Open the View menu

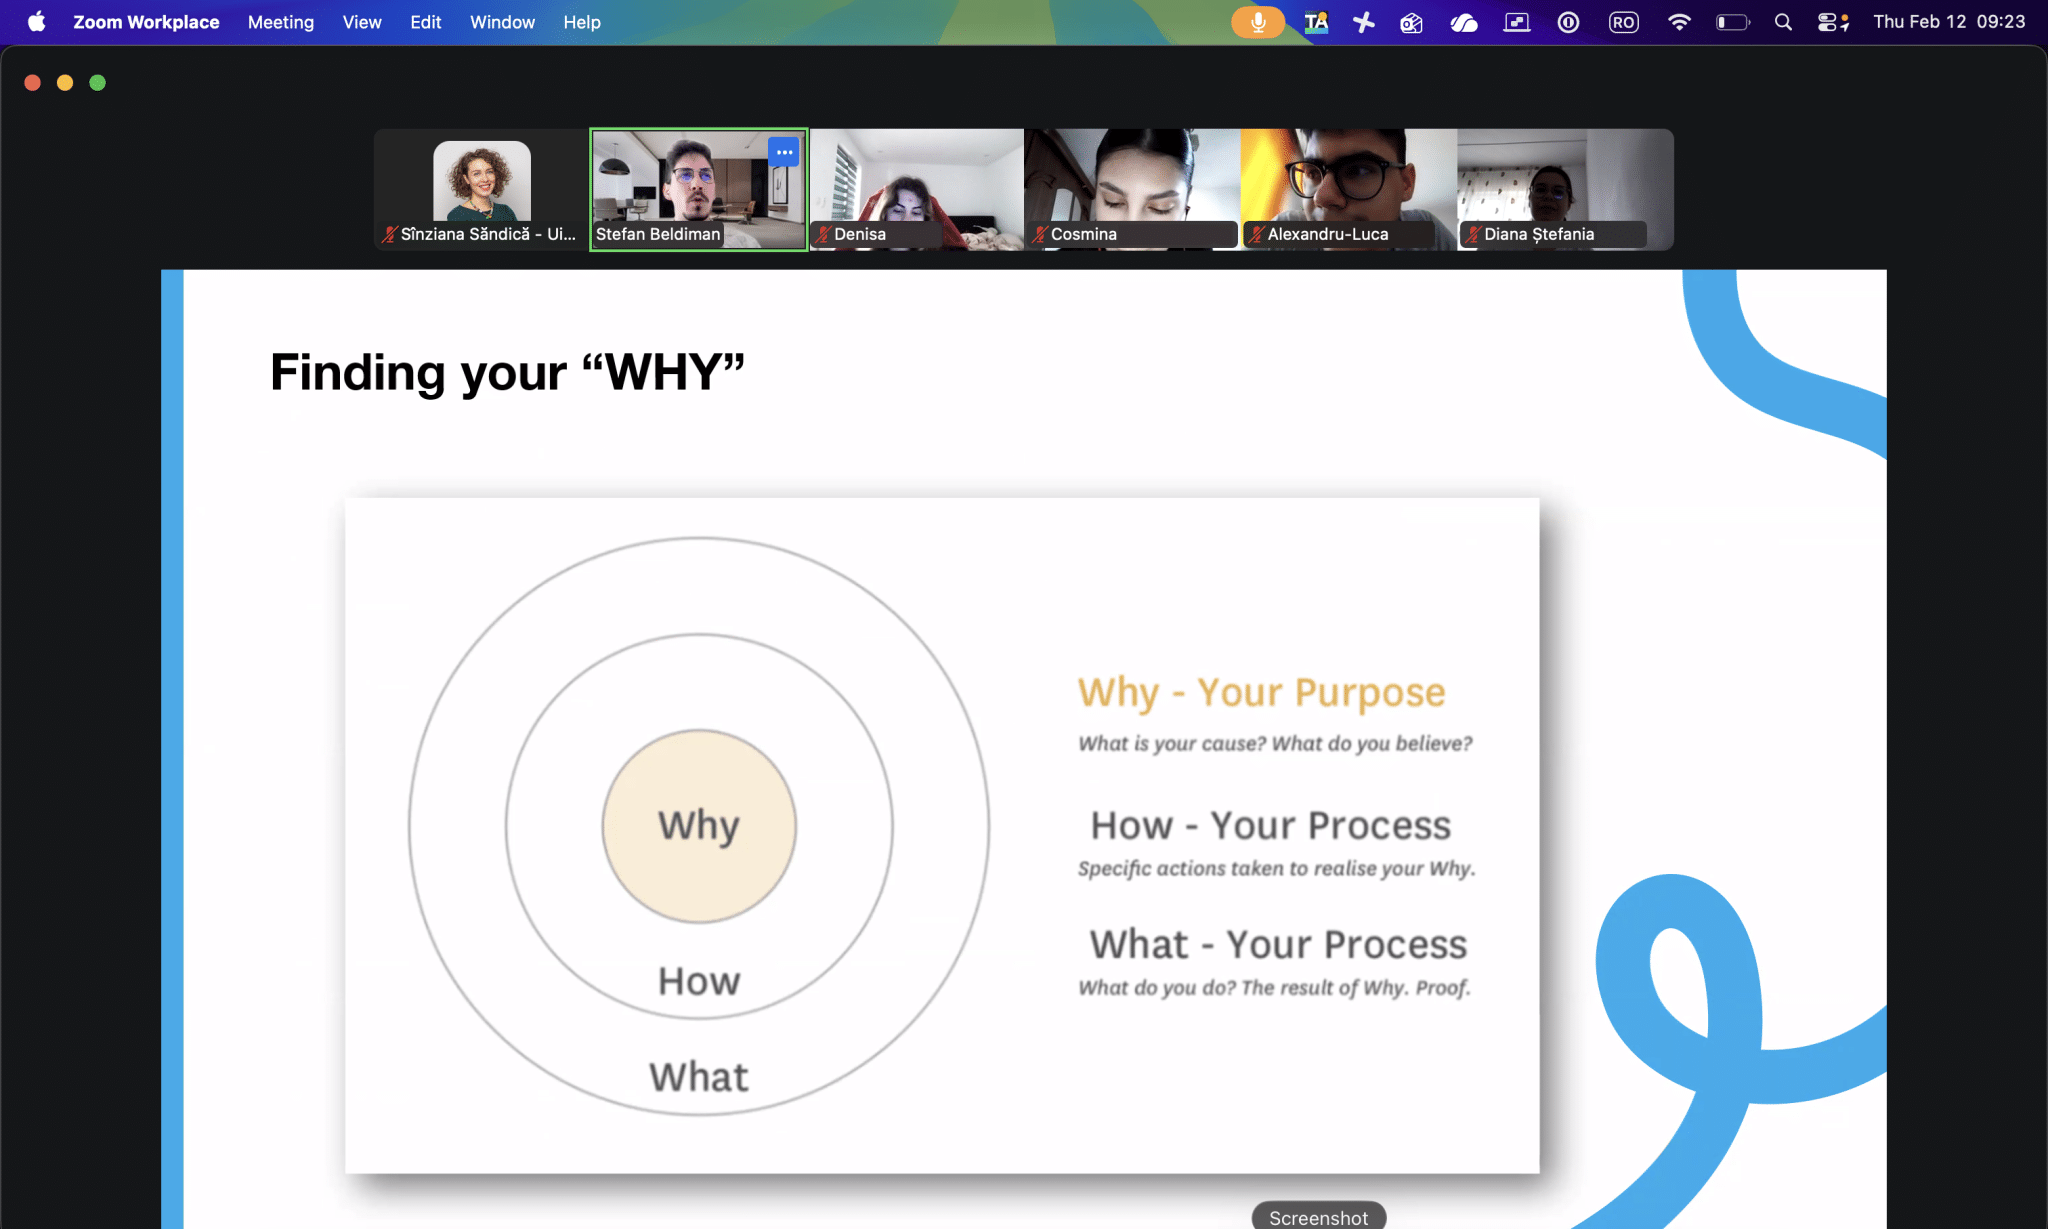tap(362, 22)
